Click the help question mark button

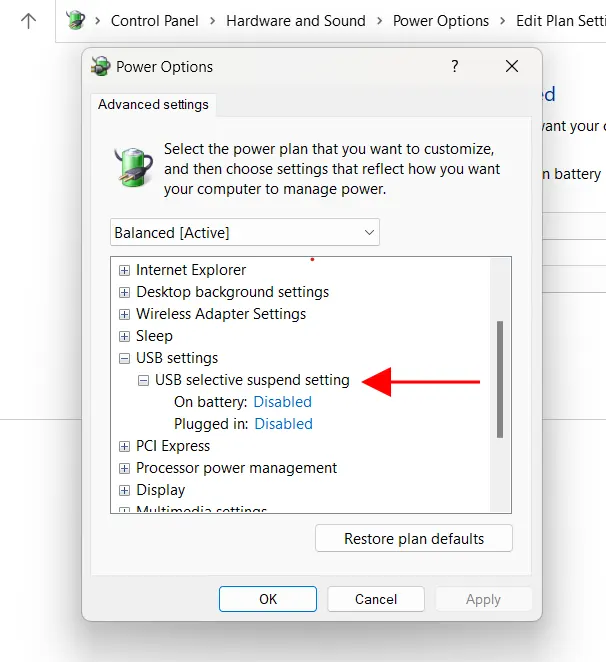[454, 66]
